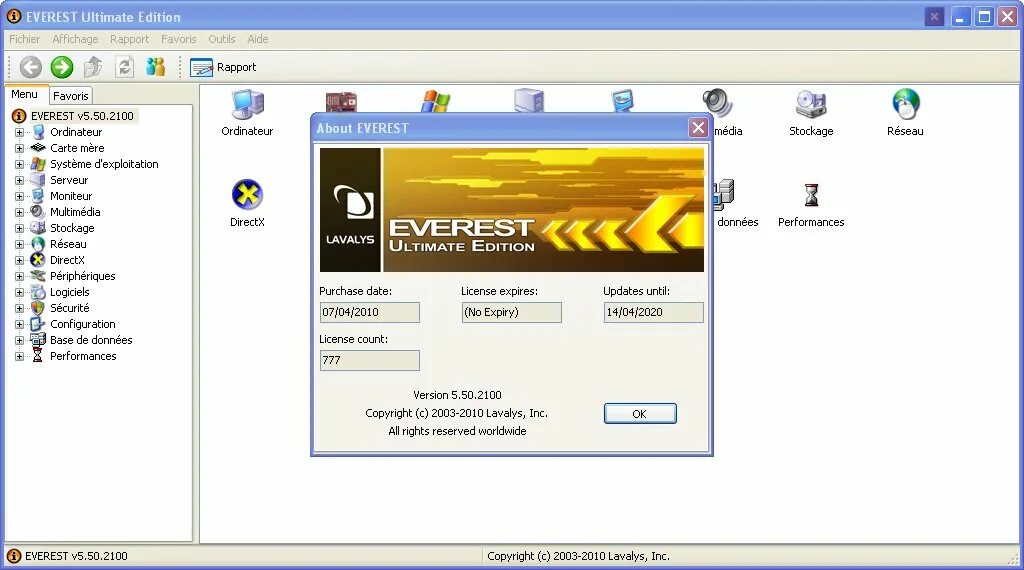The width and height of the screenshot is (1024, 570).
Task: Click the Sécurité shield icon in the tree
Action: [x=38, y=308]
